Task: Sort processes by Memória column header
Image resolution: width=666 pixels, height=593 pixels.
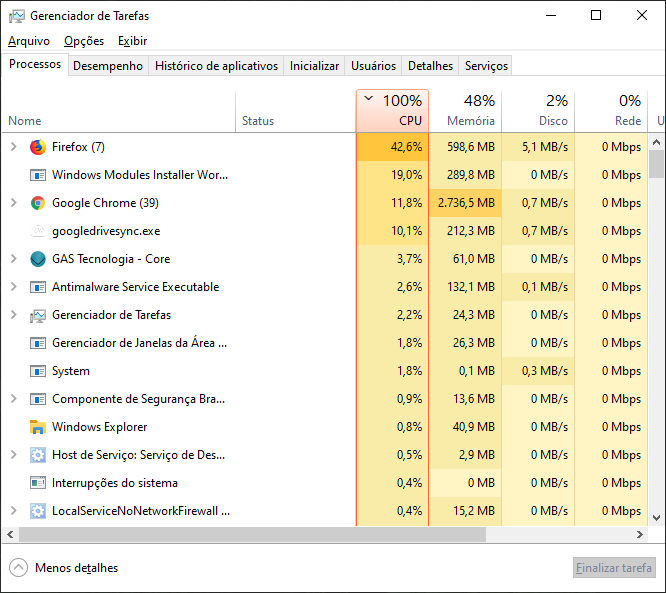Action: tap(470, 111)
